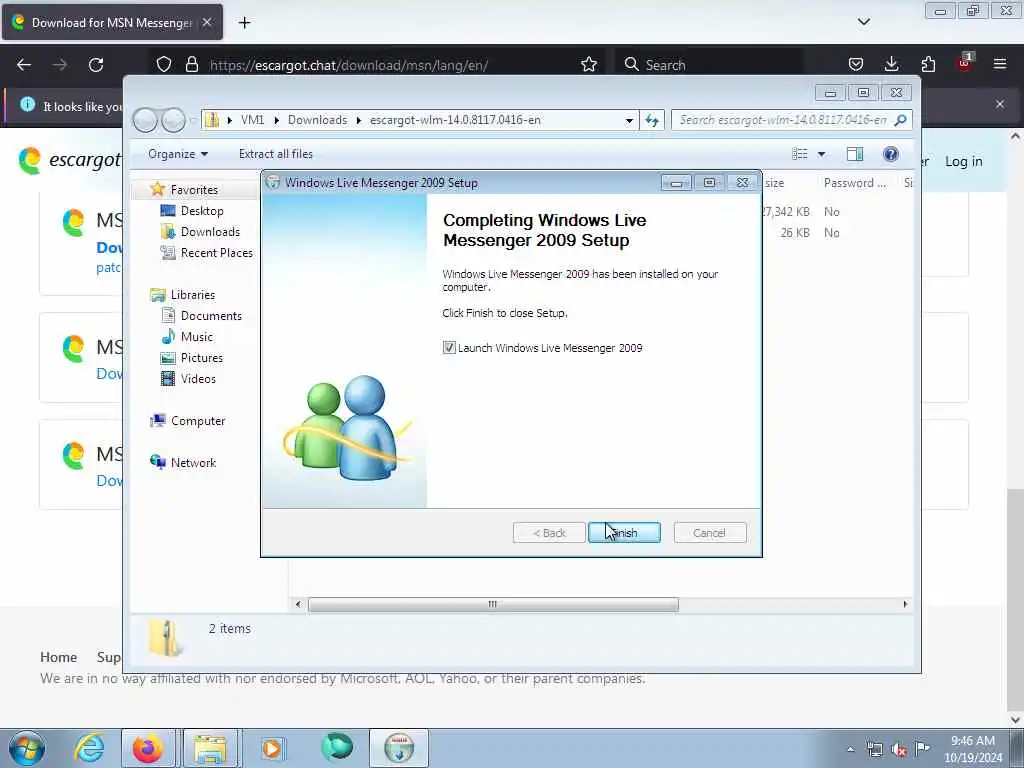
Task: Click the Explorer search magnifier icon
Action: pyautogui.click(x=901, y=120)
